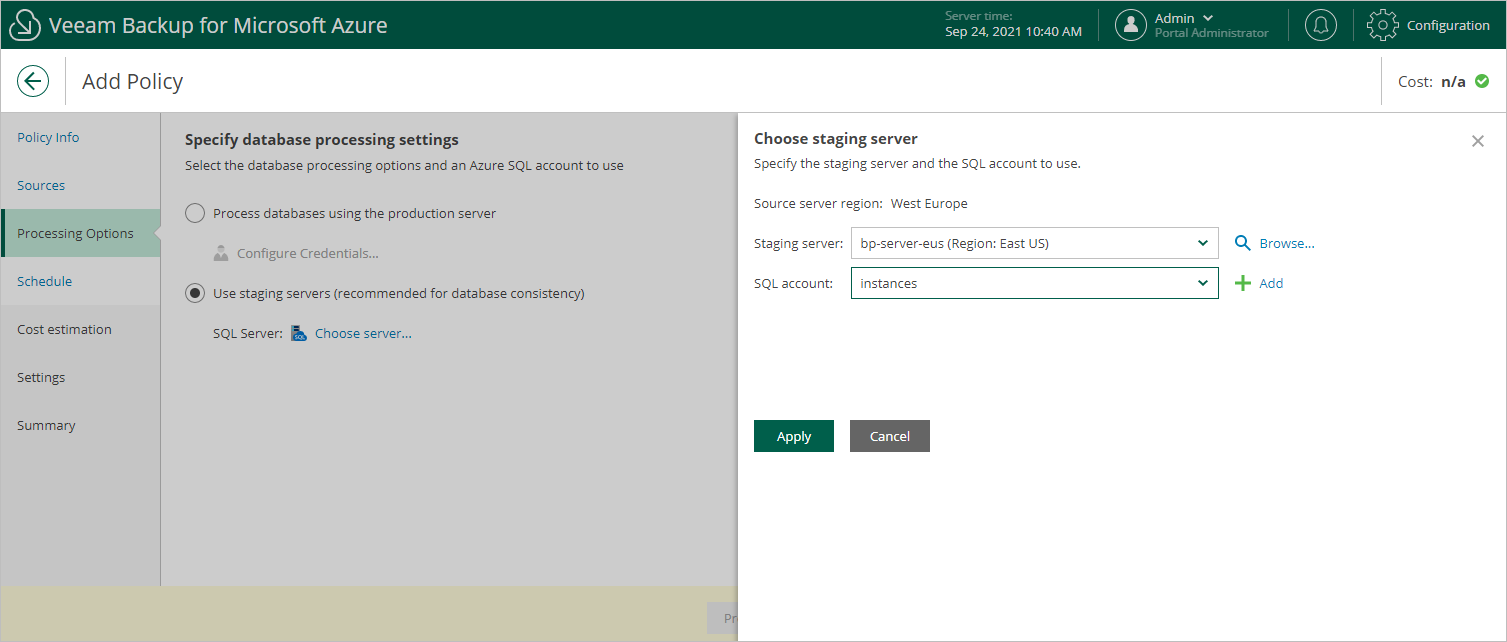The width and height of the screenshot is (1507, 642).
Task: Click the bp-server-eus staging server value
Action: pyautogui.click(x=955, y=243)
